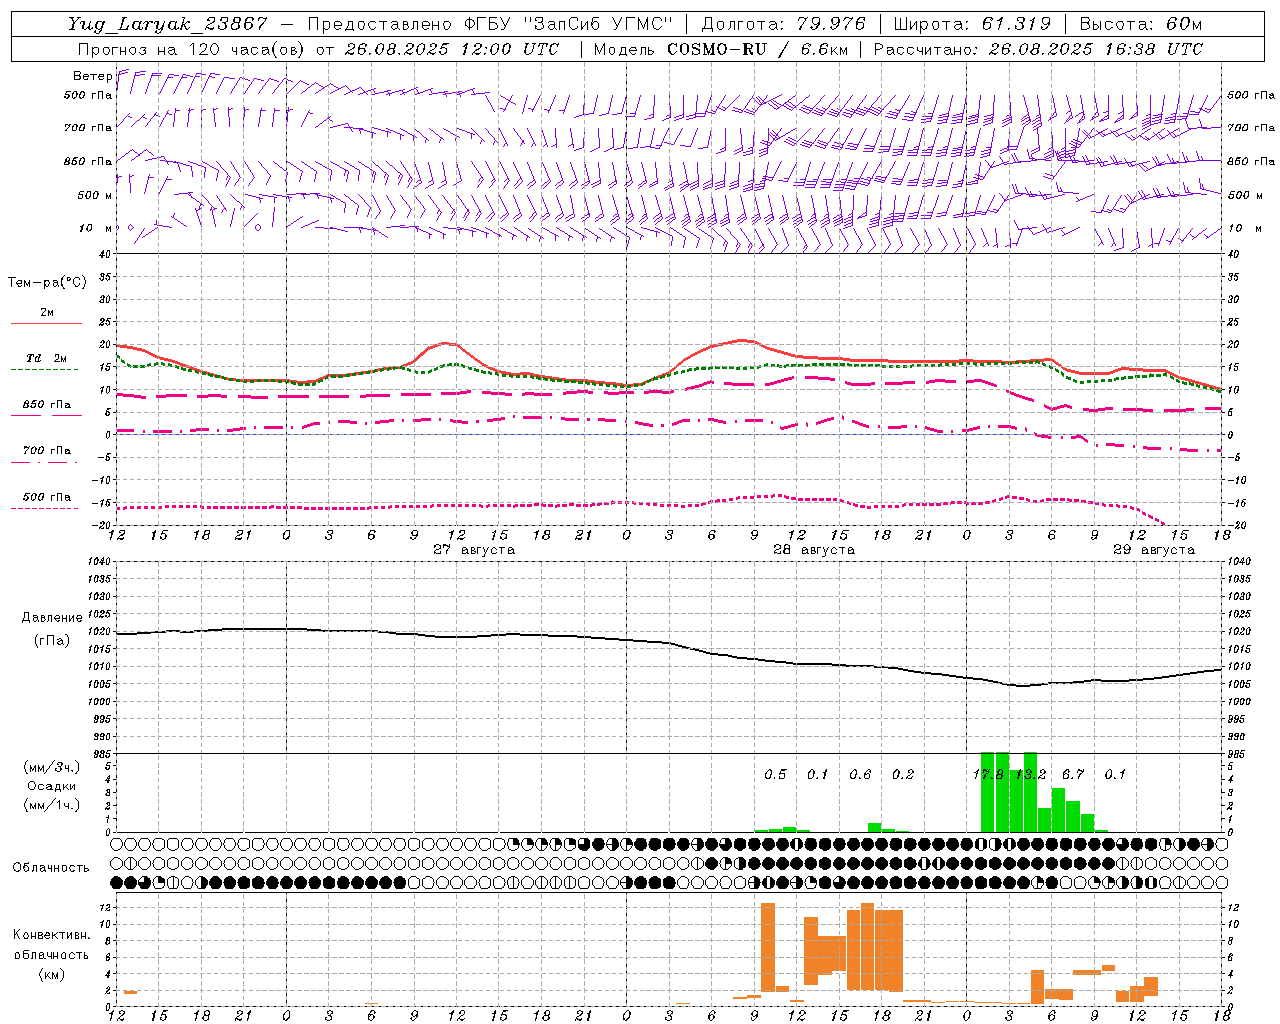Select the Давление pressure panel label
The width and height of the screenshot is (1280, 1024).
(52, 618)
